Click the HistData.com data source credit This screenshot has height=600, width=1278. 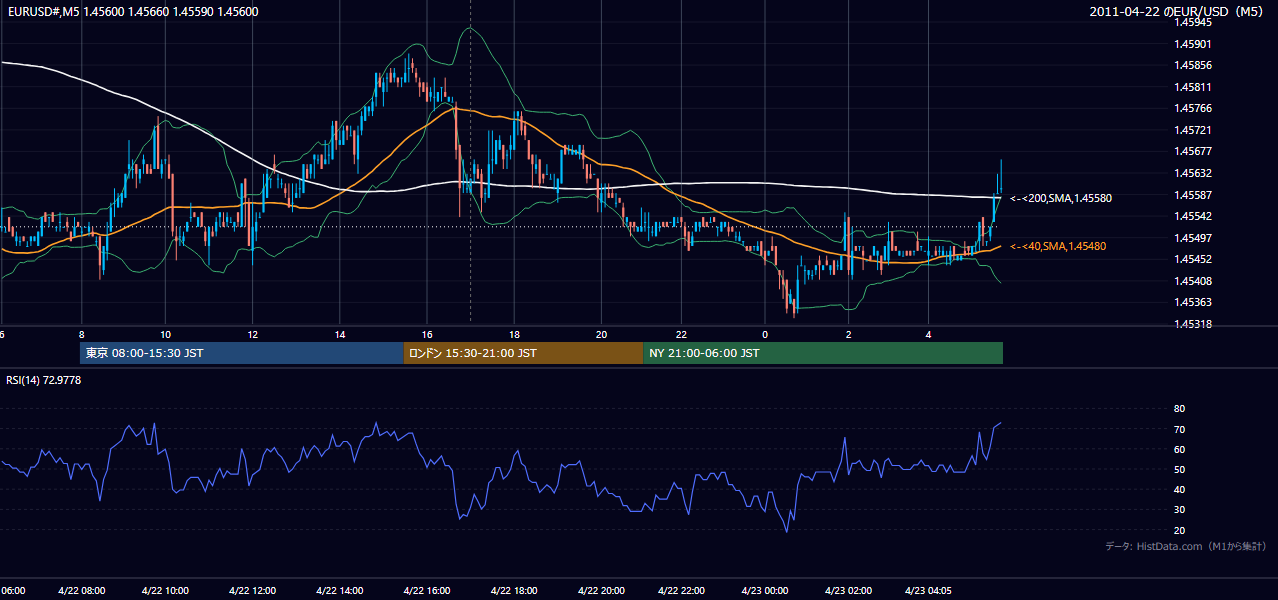(1186, 546)
